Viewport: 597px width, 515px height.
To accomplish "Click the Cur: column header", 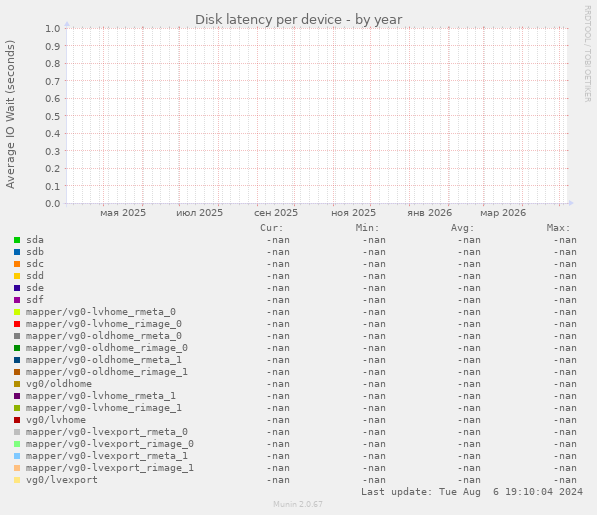I will point(272,228).
